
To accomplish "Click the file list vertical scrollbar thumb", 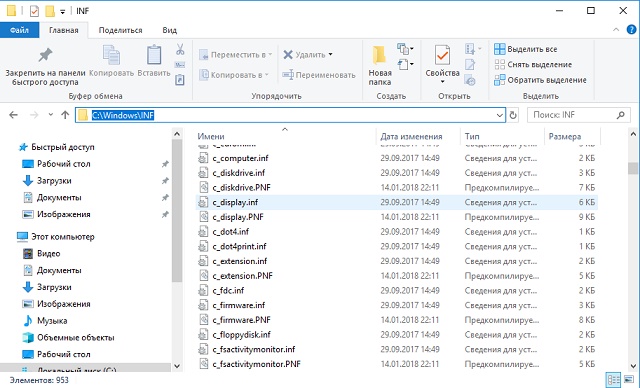I will coord(633,168).
